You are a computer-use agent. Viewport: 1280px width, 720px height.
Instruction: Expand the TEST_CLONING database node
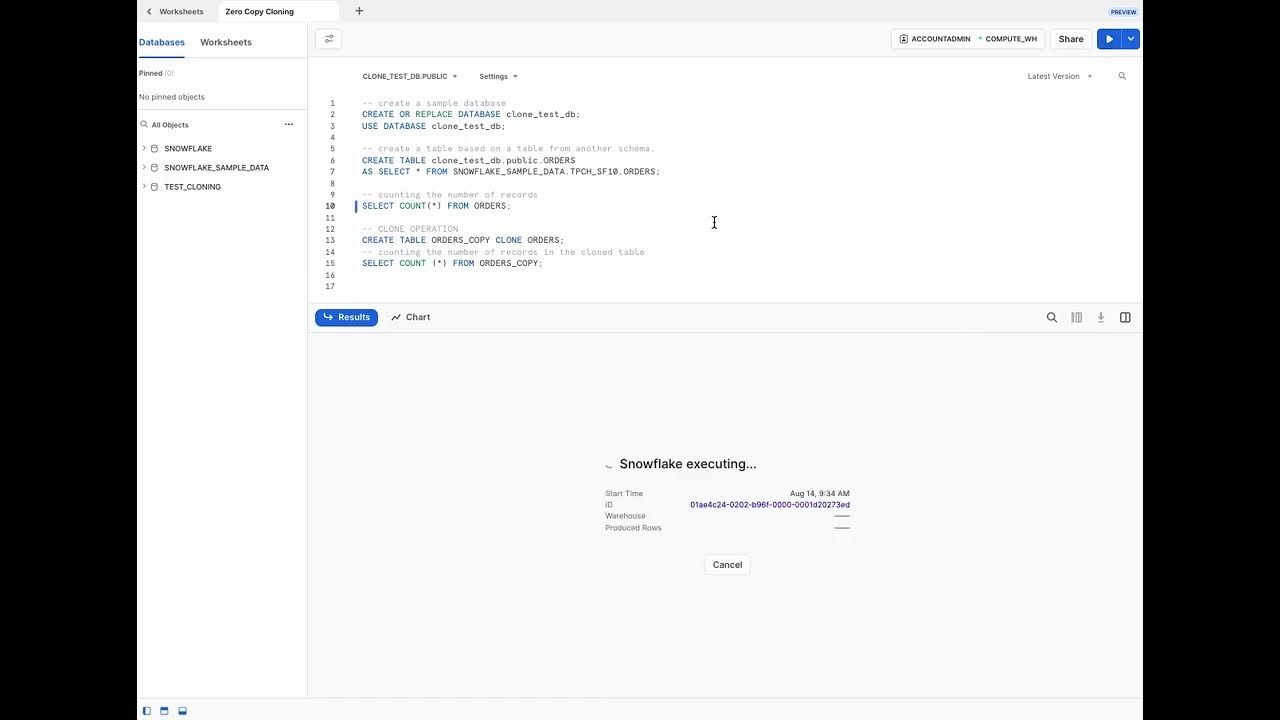[144, 186]
